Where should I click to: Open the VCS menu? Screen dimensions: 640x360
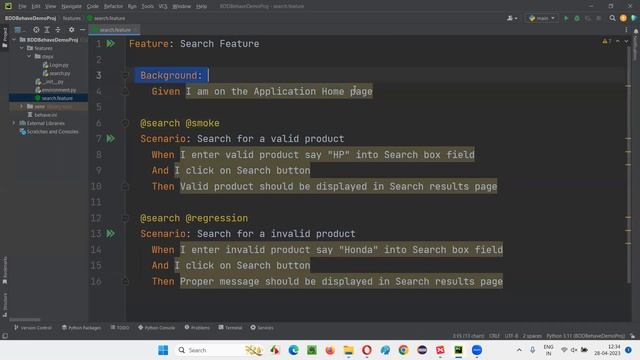click(x=163, y=6)
